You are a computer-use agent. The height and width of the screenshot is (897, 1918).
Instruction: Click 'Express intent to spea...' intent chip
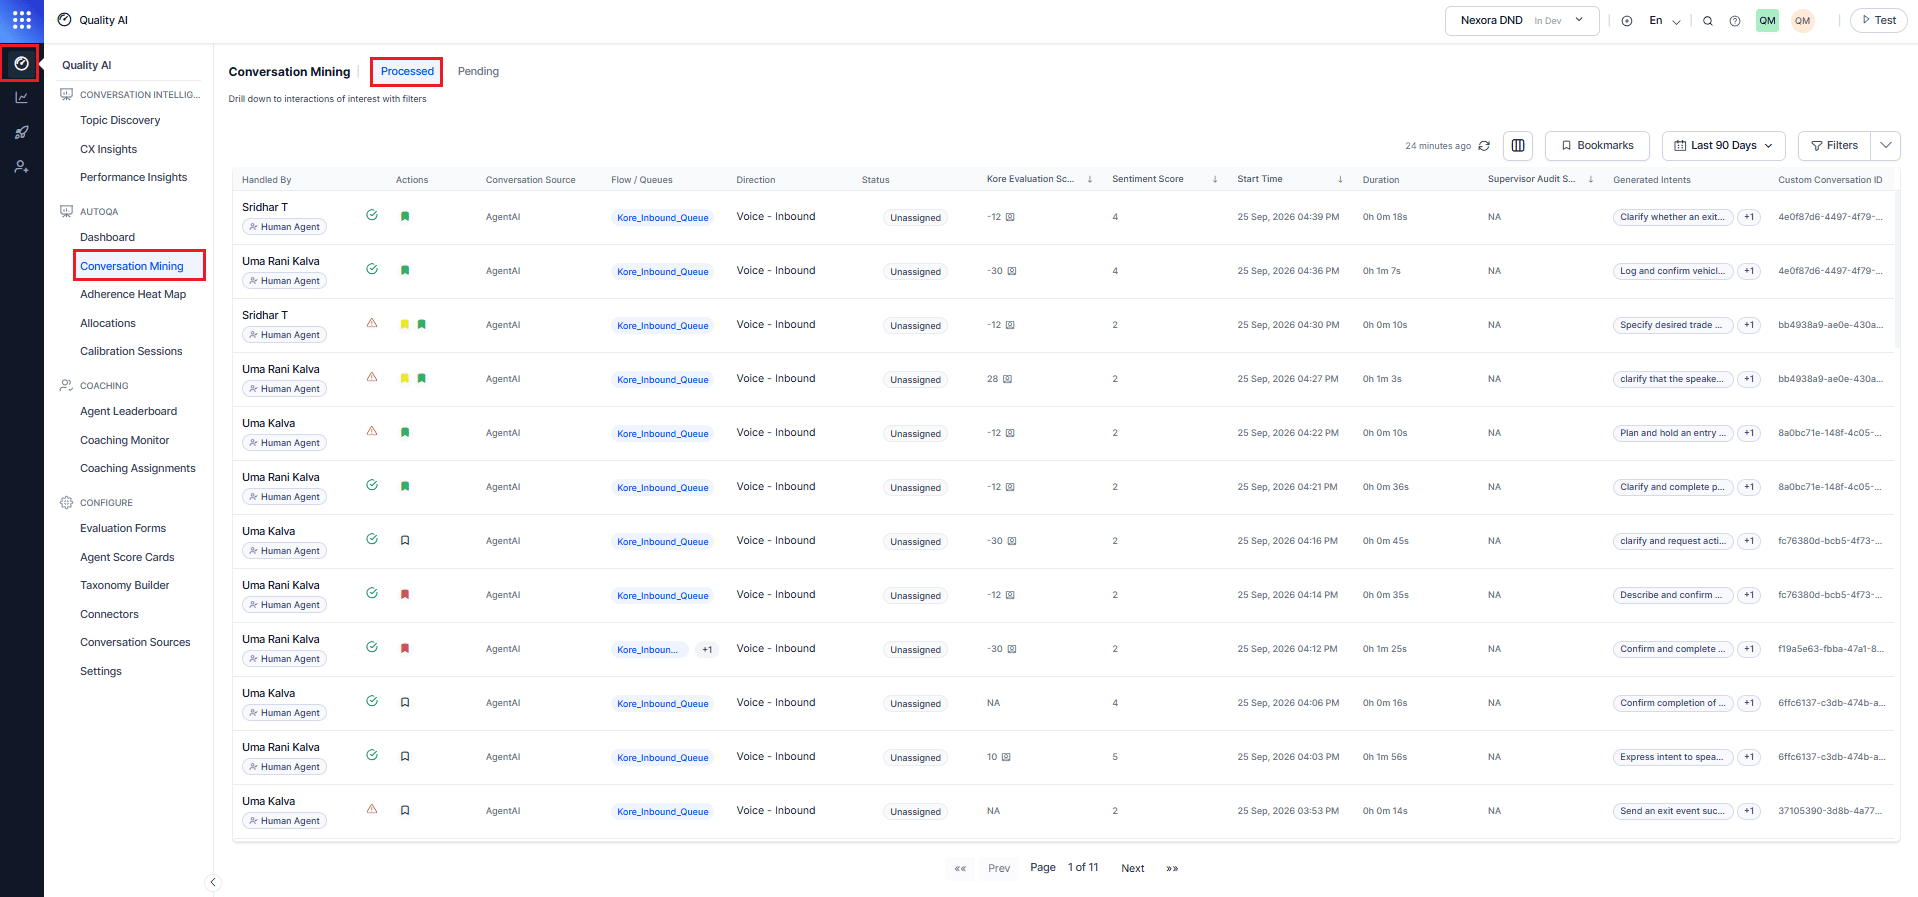tap(1672, 757)
